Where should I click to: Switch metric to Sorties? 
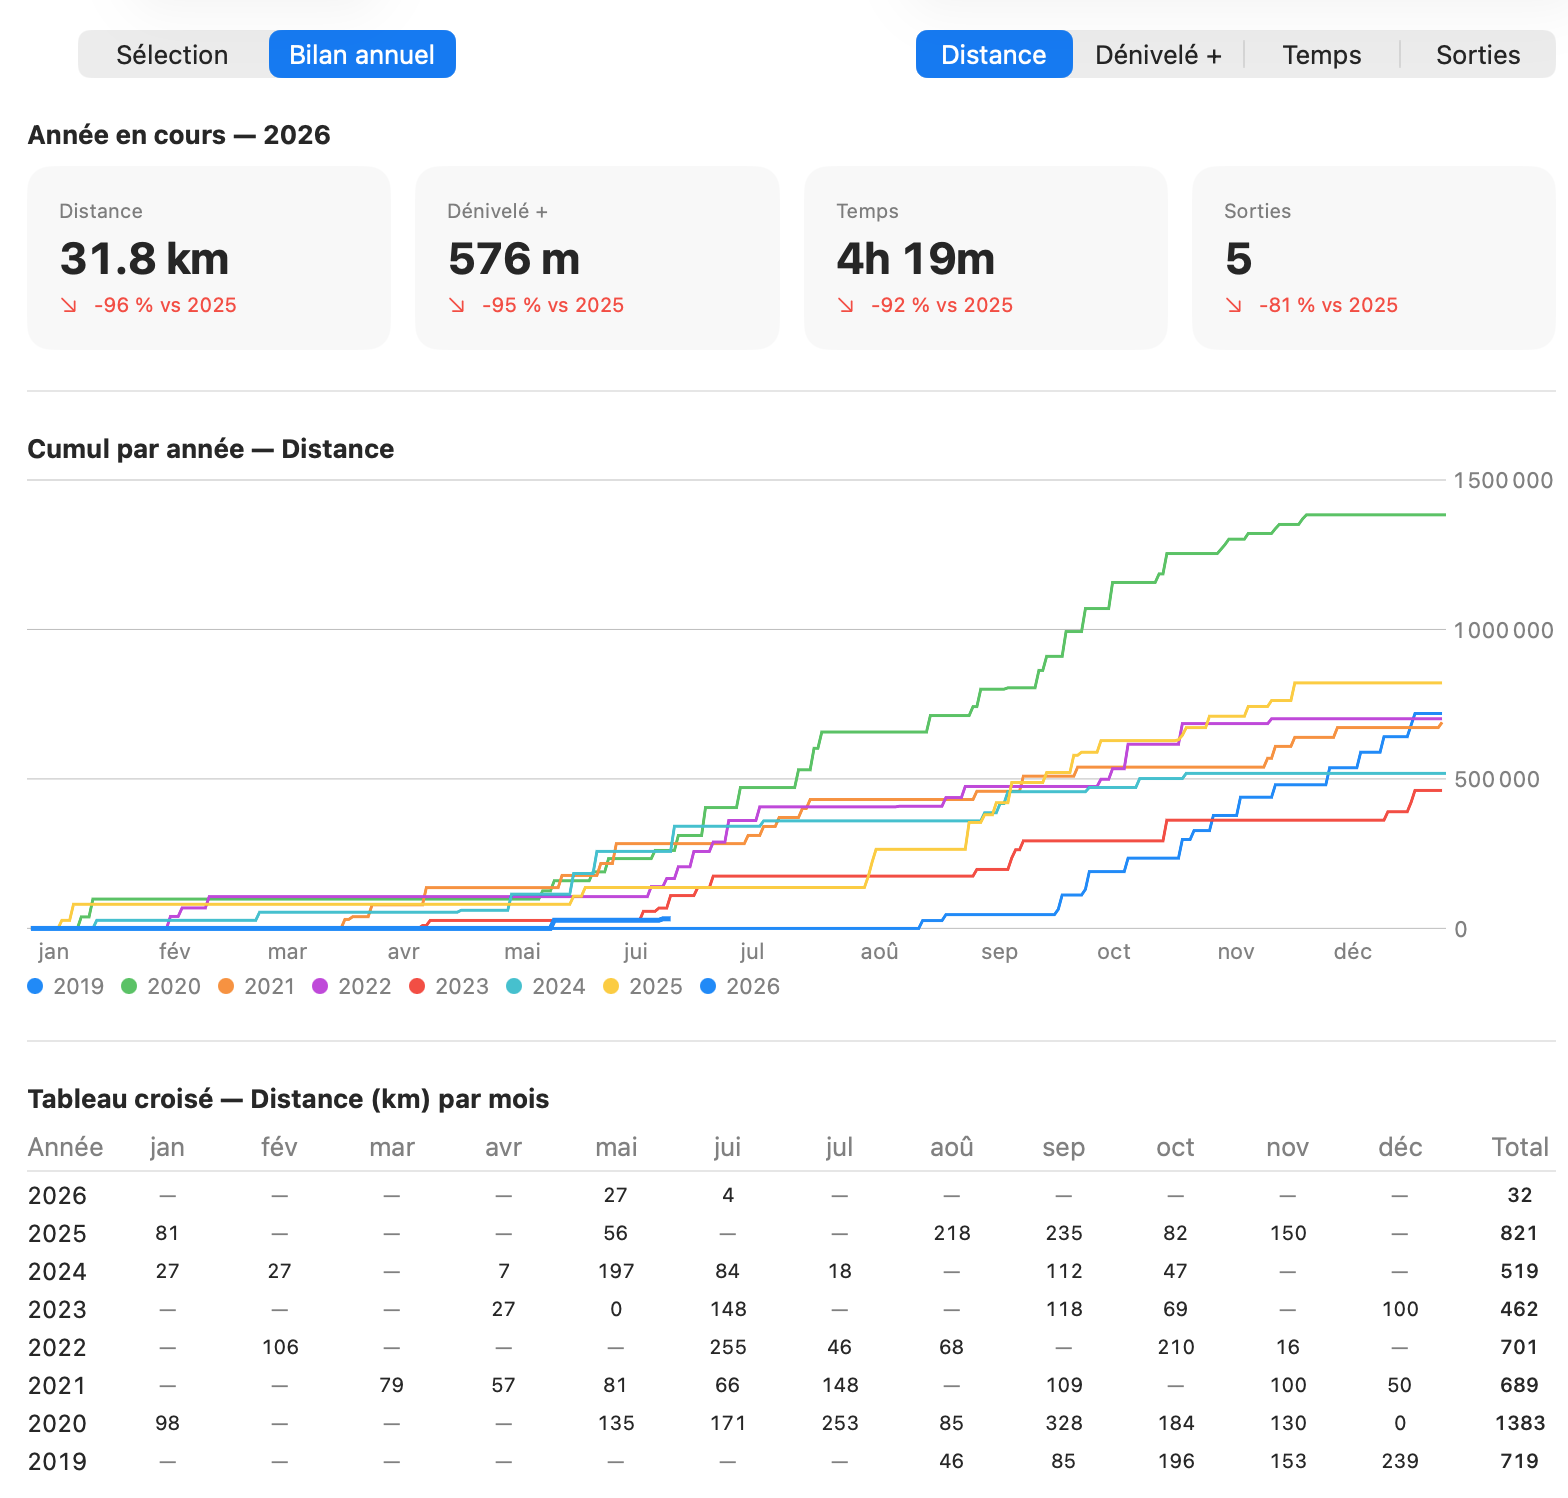(x=1478, y=54)
